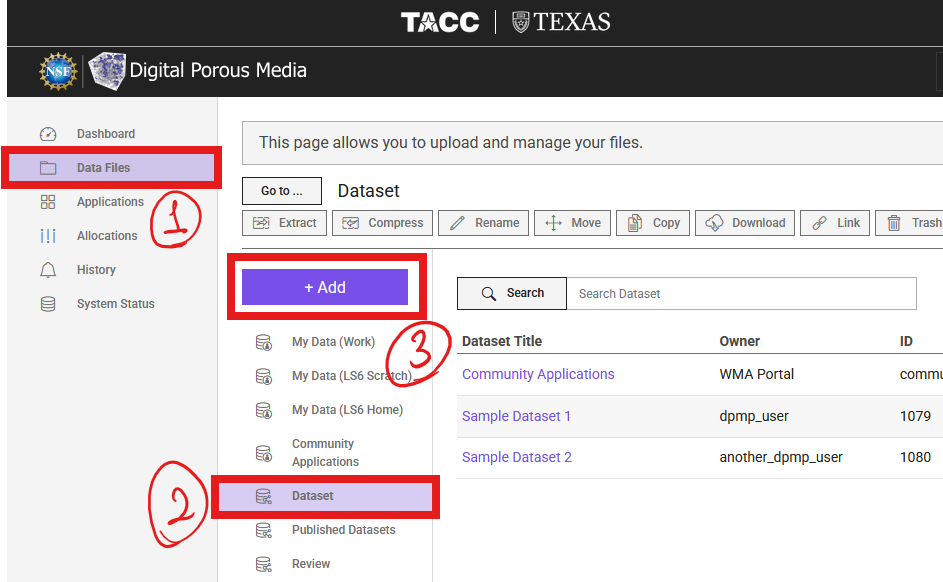This screenshot has width=943, height=582.
Task: Click owner cell dpmp_user
Action: [754, 416]
